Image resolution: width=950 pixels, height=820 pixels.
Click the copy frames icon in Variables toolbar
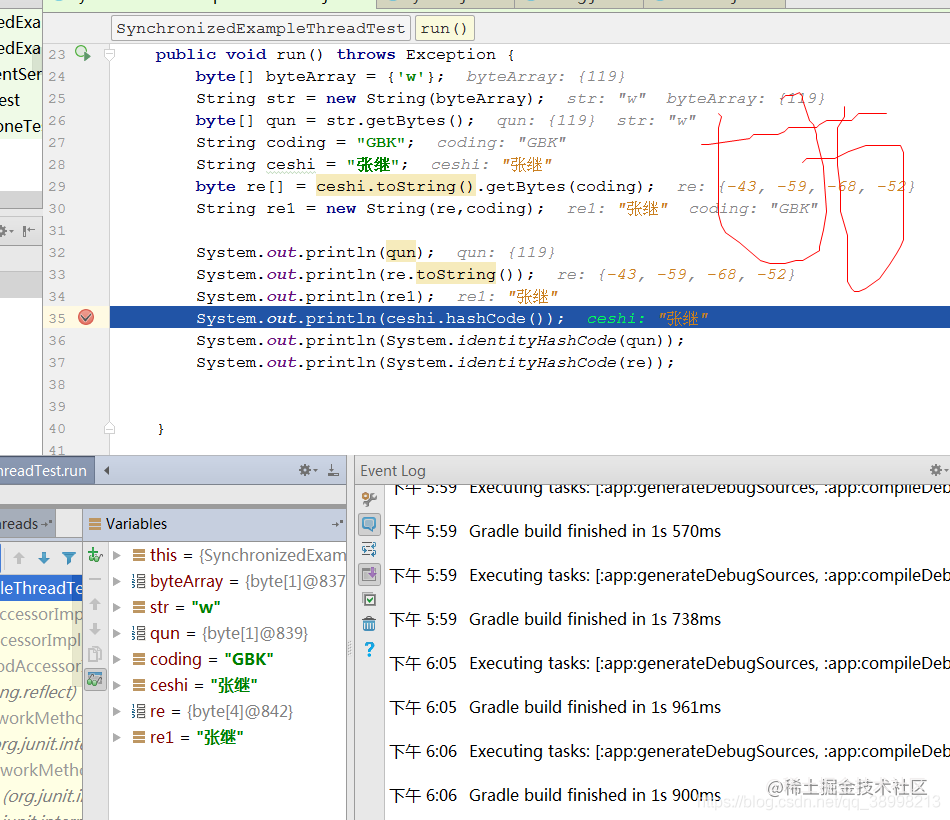click(x=96, y=652)
